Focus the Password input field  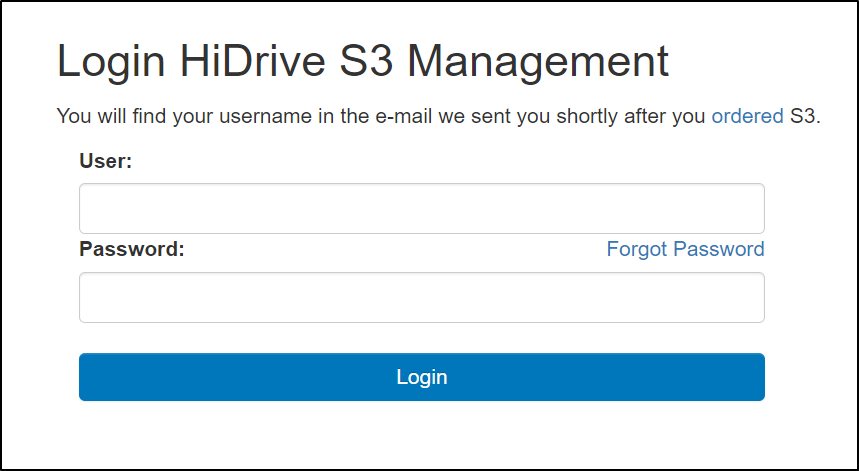click(x=422, y=297)
